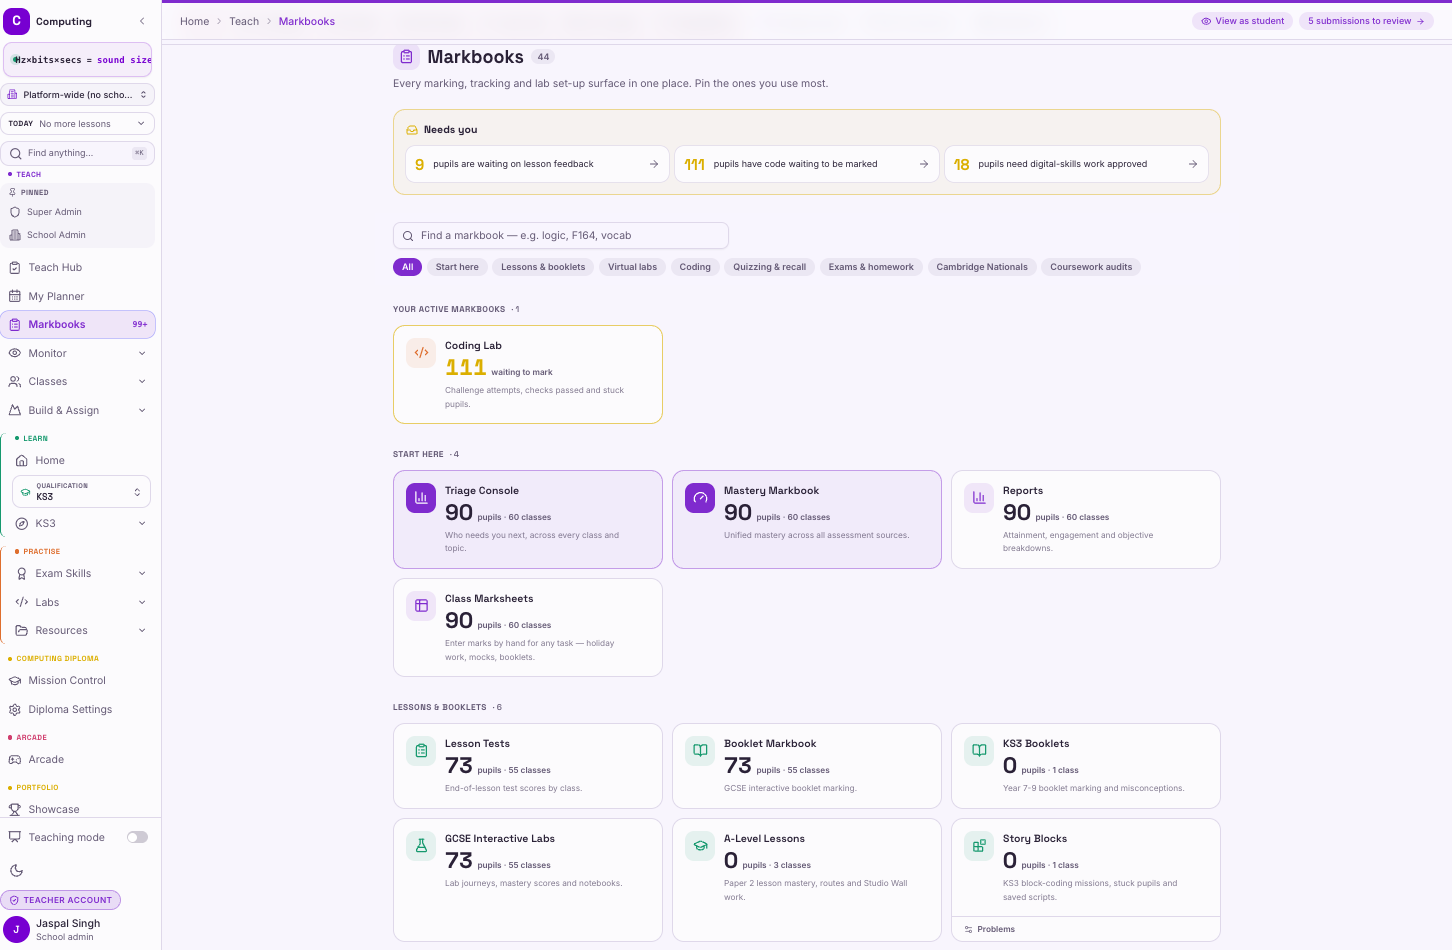Toggle Teaching mode switch
Viewport: 1452px width, 950px height.
point(137,837)
